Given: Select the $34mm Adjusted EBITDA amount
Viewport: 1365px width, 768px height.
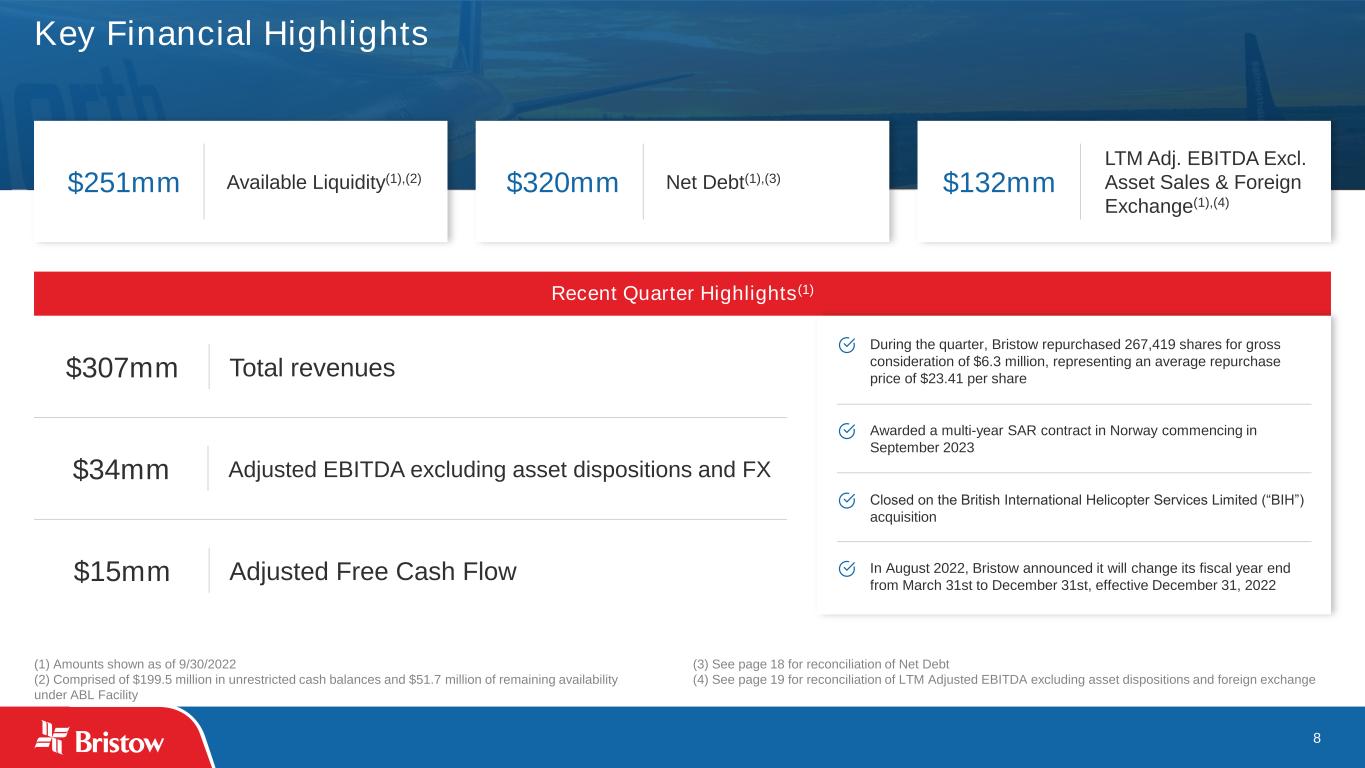Looking at the screenshot, I should coord(121,470).
